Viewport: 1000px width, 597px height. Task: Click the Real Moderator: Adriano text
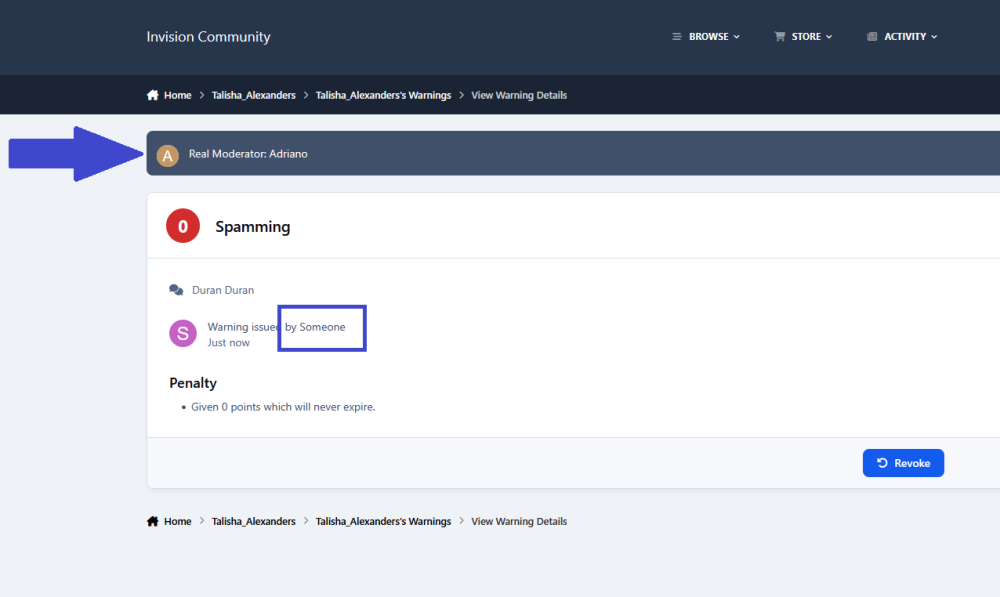tap(247, 154)
